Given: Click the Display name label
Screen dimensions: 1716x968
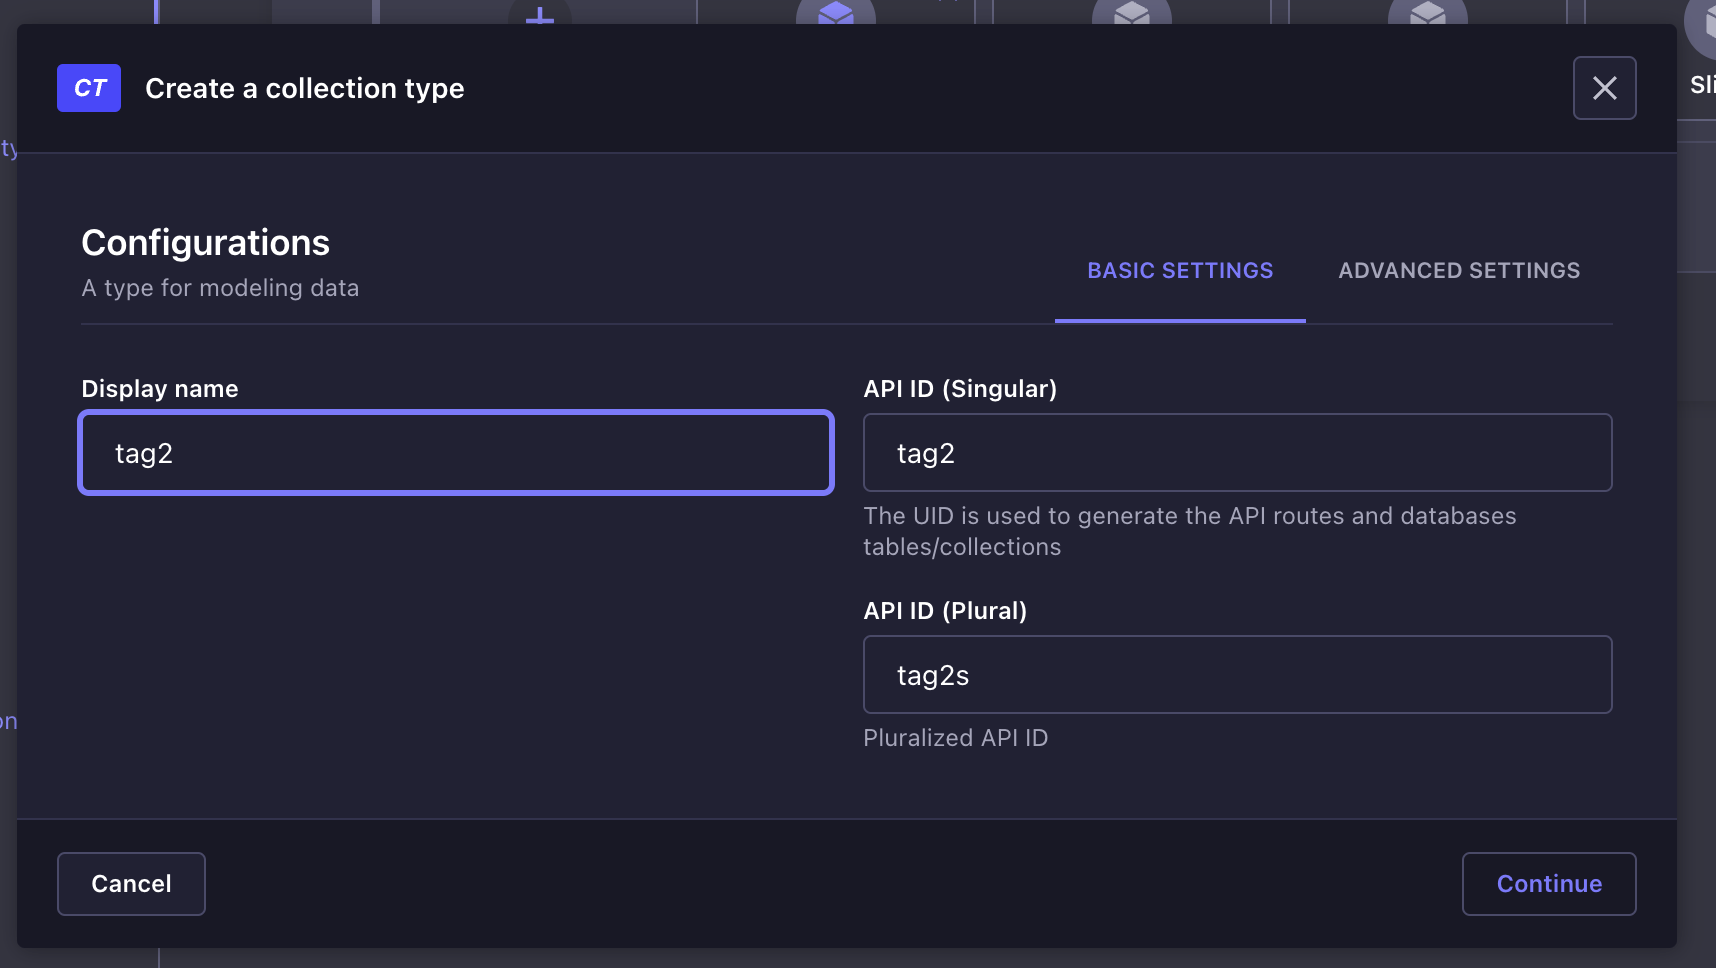Looking at the screenshot, I should coord(160,389).
